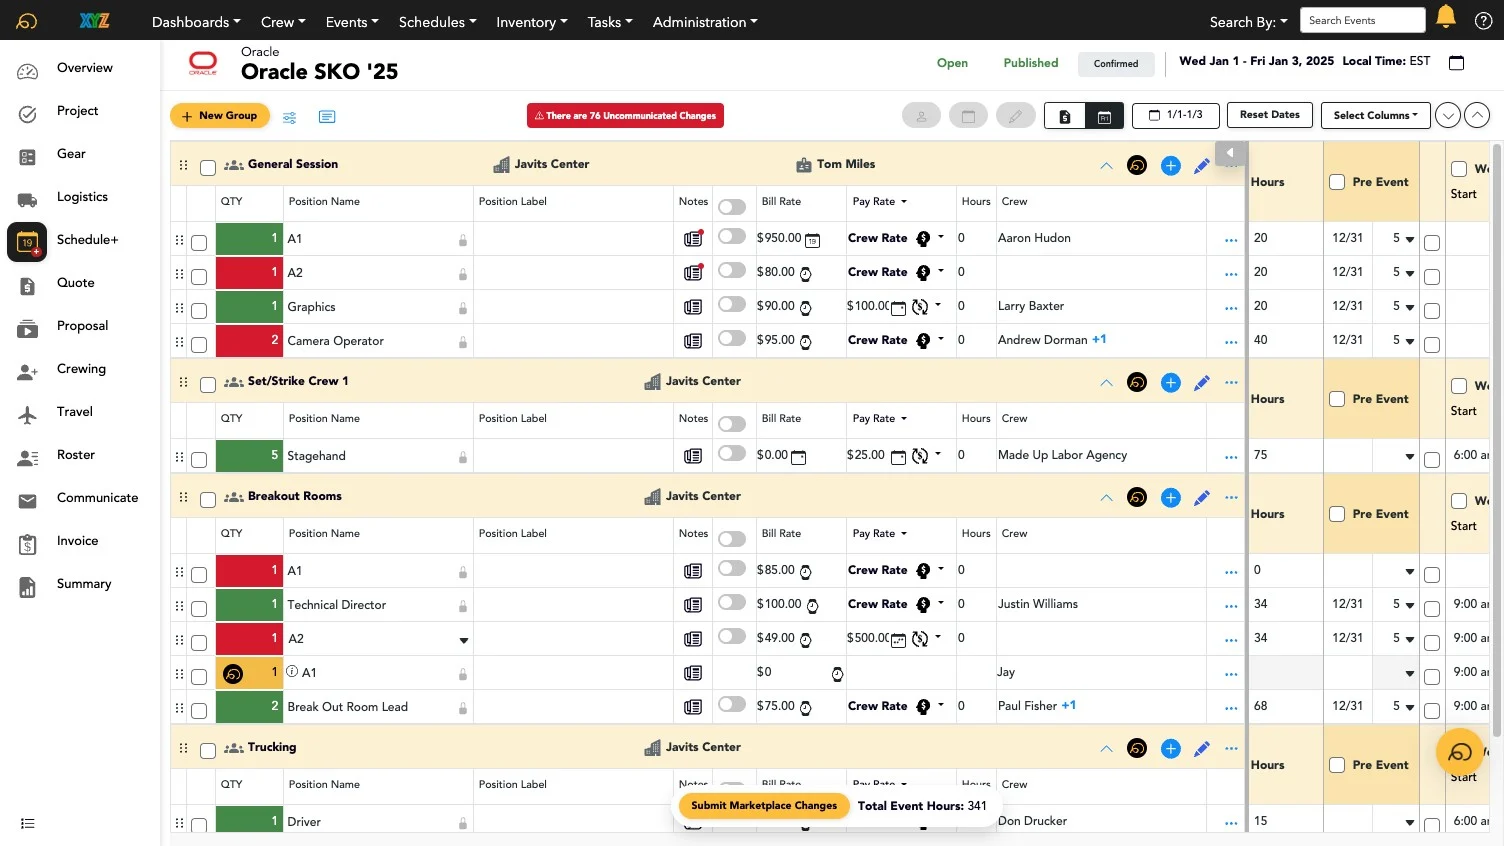
Task: Open notes icon for Technical Director
Action: (693, 605)
